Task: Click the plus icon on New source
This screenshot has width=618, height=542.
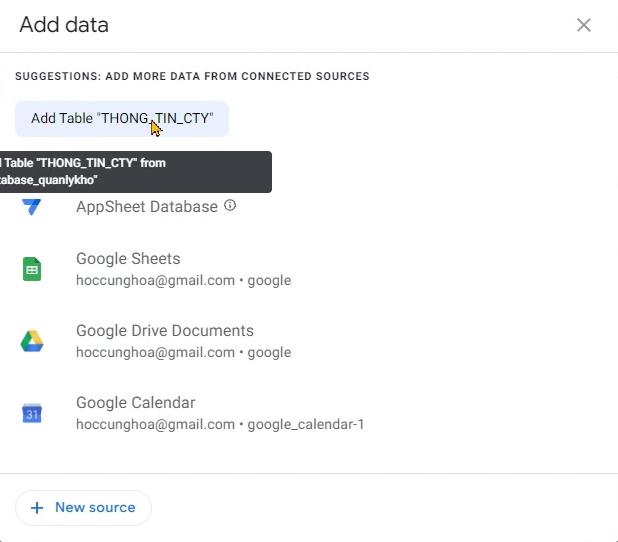Action: [37, 508]
